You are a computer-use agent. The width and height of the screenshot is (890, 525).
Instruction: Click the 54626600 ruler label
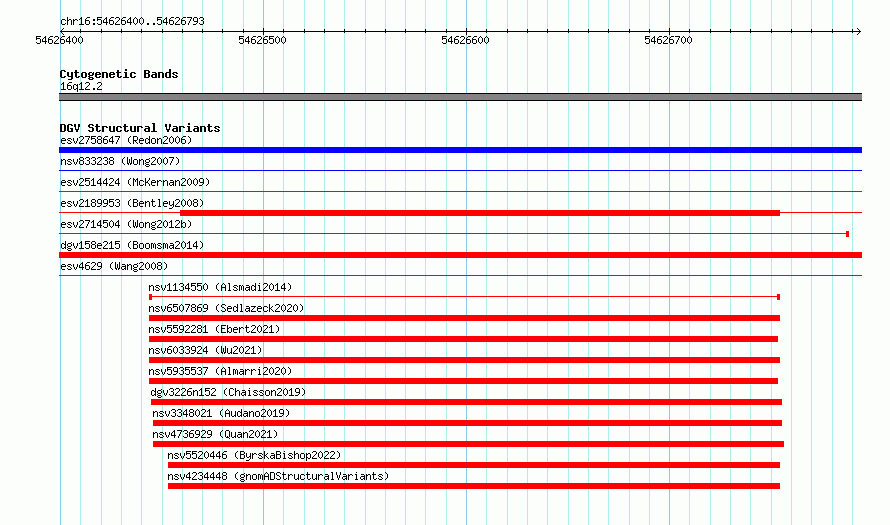point(465,40)
